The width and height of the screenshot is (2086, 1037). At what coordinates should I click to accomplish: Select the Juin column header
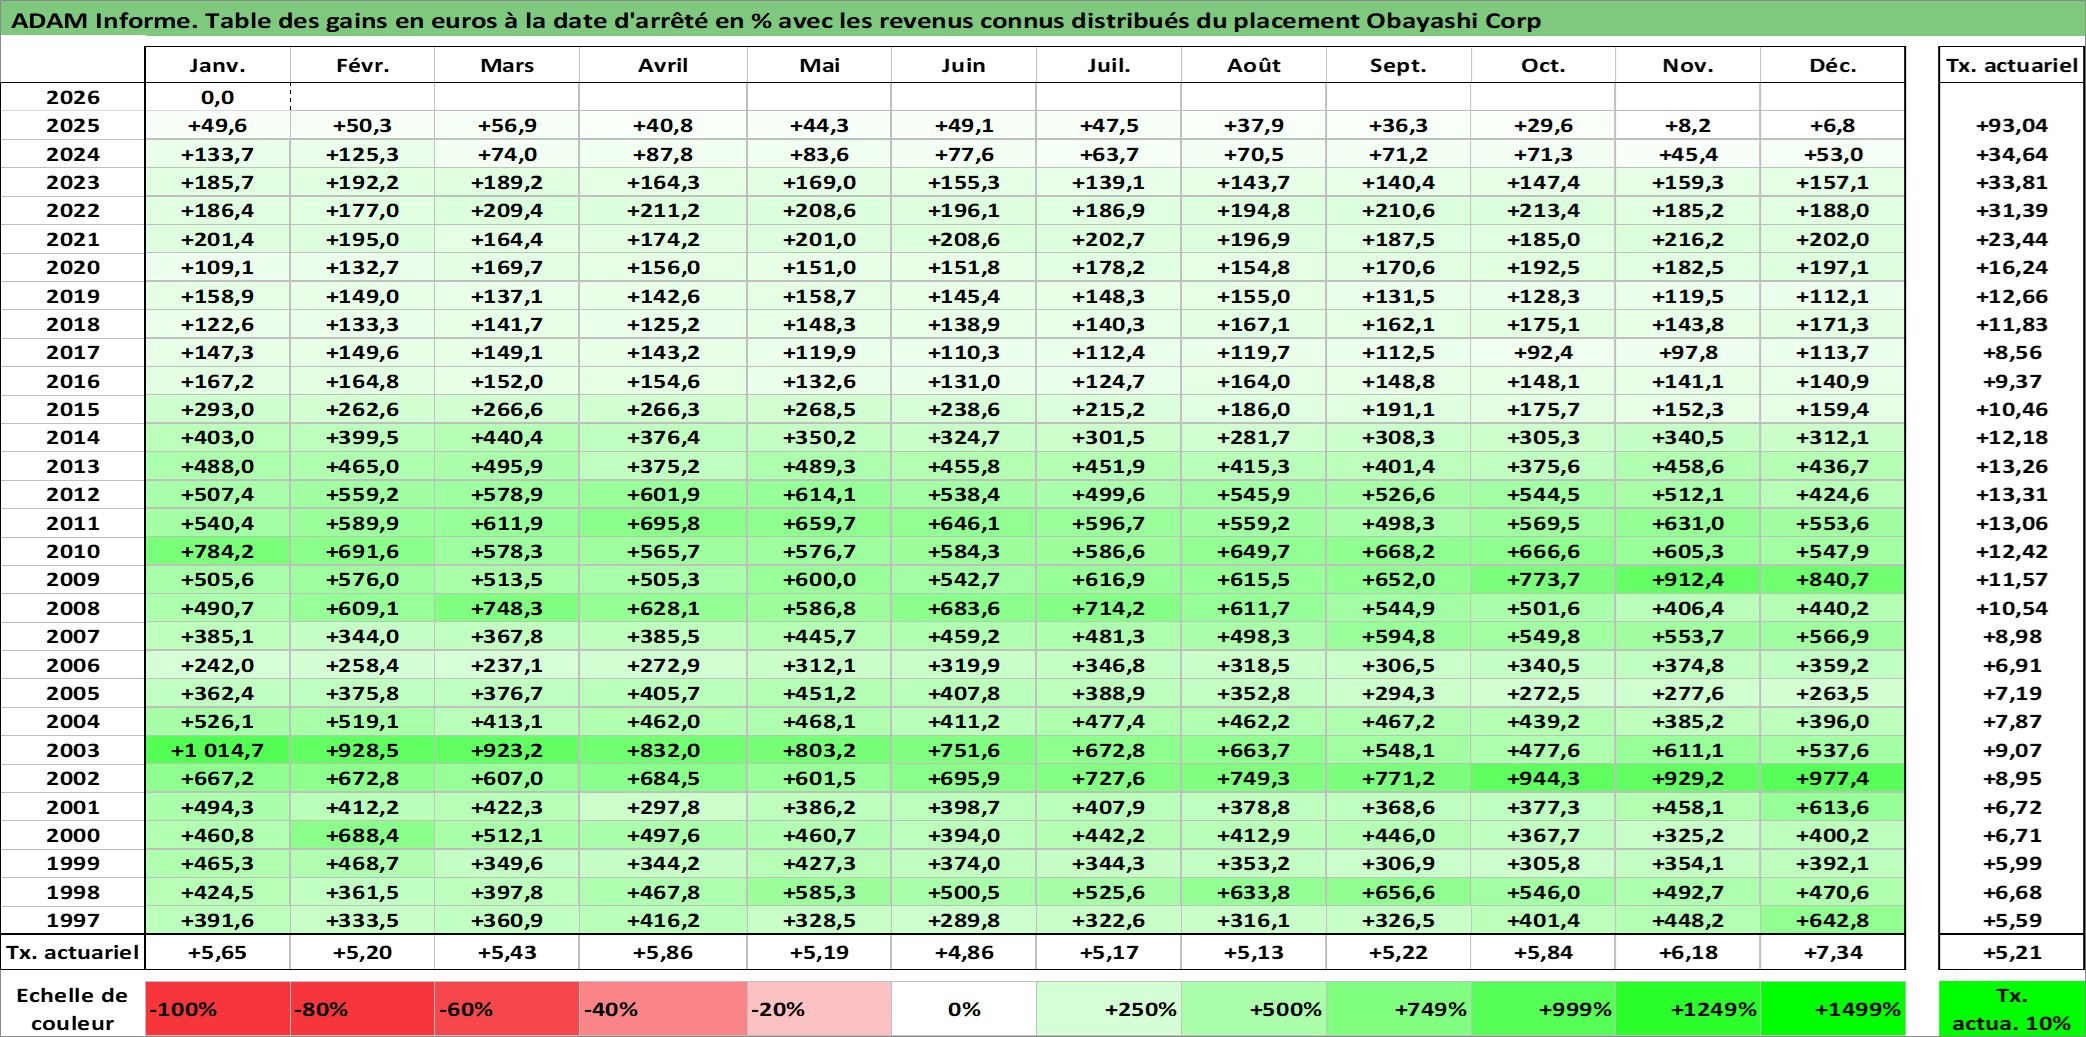pyautogui.click(x=964, y=65)
